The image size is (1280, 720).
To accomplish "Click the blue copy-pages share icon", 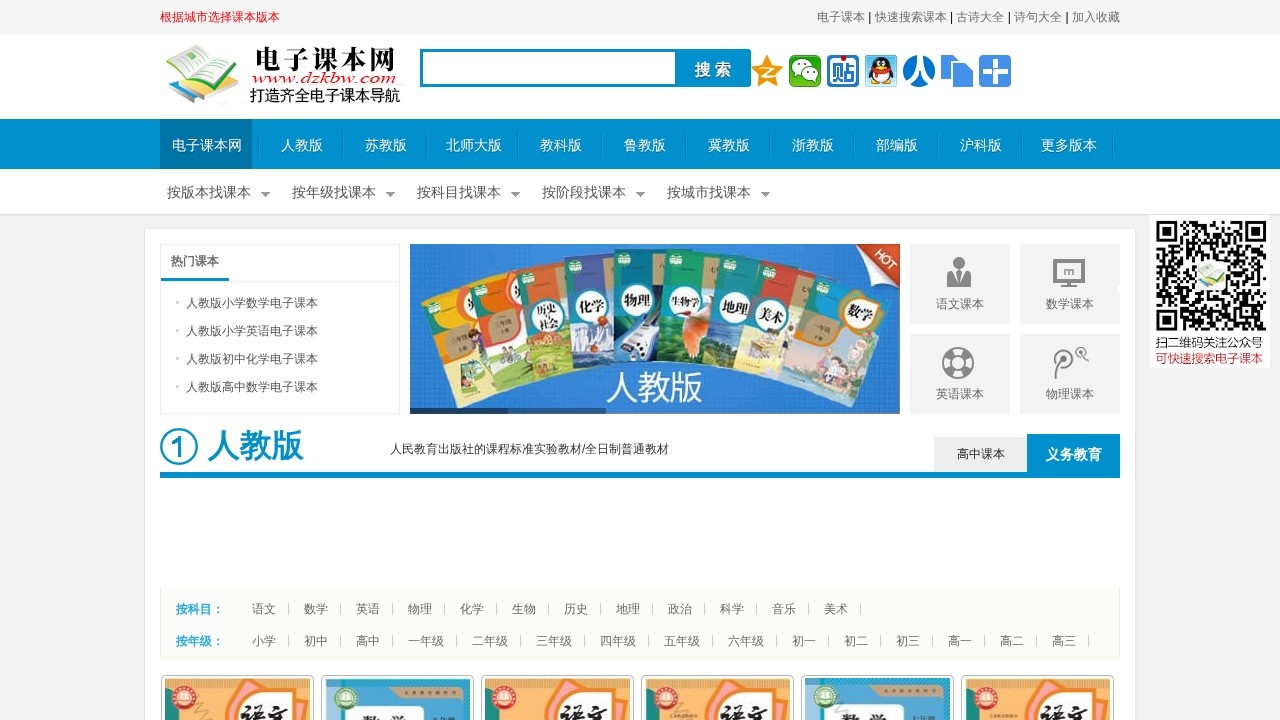I will (956, 71).
